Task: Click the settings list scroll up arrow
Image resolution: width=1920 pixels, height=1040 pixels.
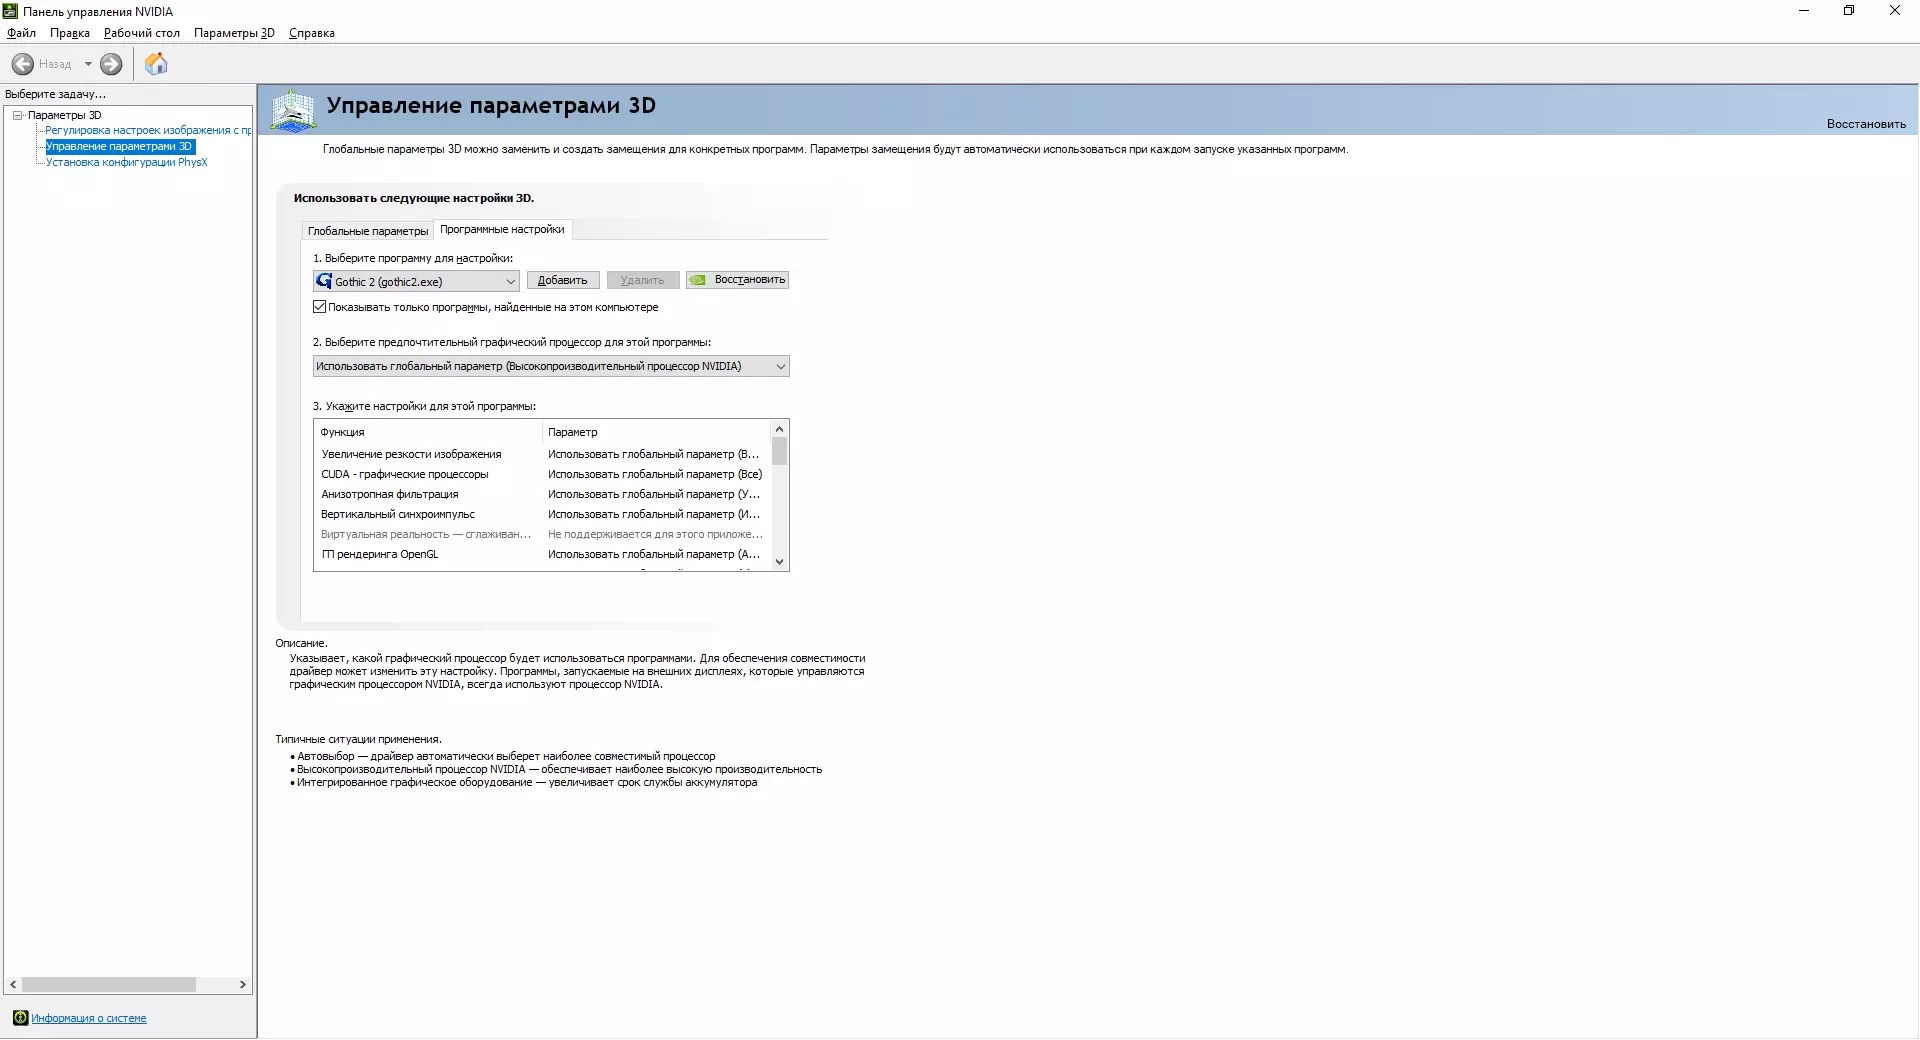Action: pyautogui.click(x=780, y=429)
